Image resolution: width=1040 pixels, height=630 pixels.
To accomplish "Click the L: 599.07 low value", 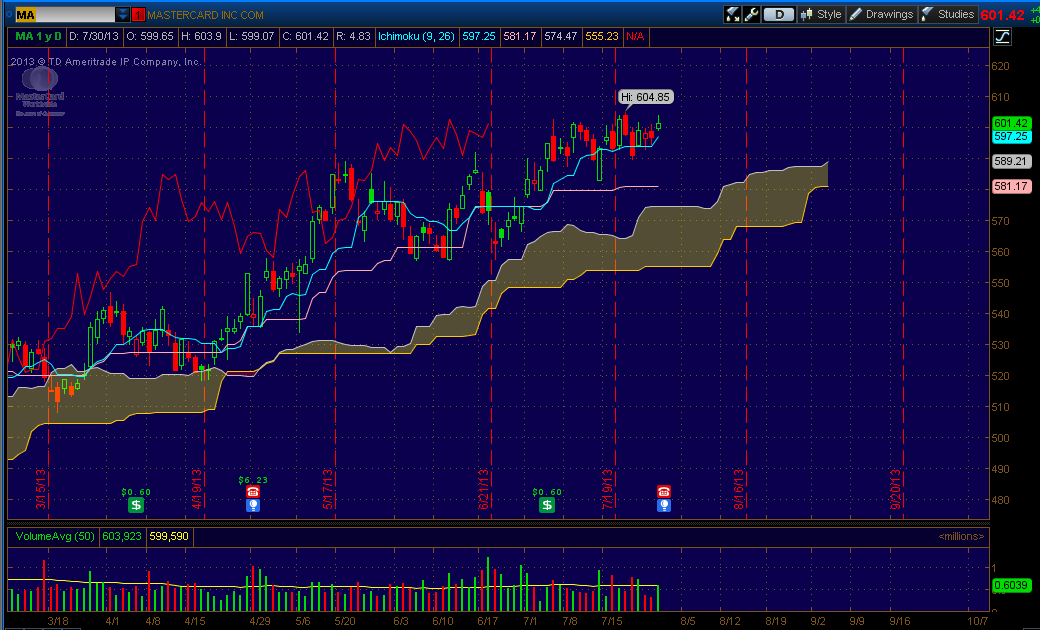I will 251,36.
